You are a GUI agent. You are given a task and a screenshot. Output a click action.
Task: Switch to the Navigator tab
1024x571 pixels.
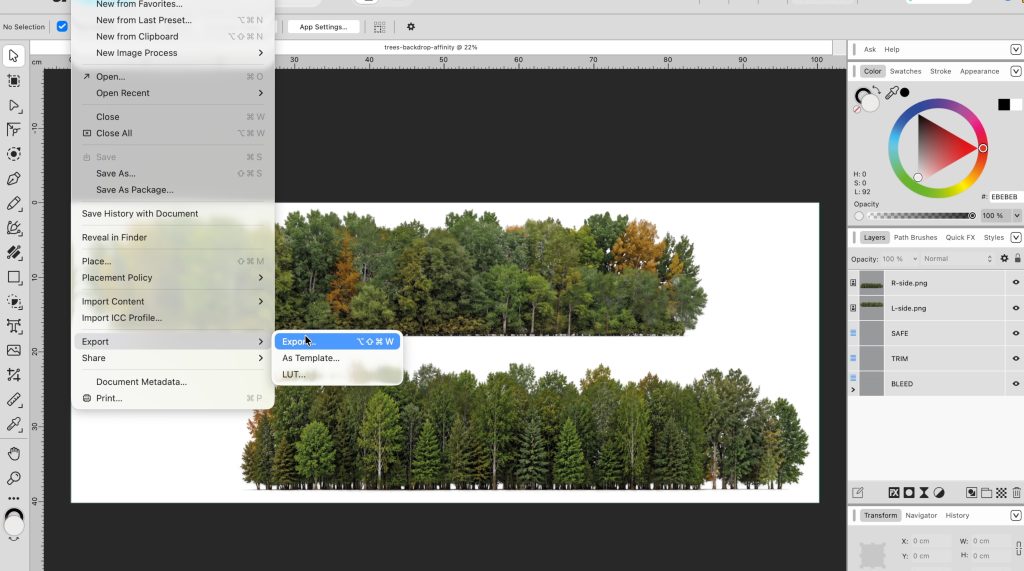click(x=921, y=515)
